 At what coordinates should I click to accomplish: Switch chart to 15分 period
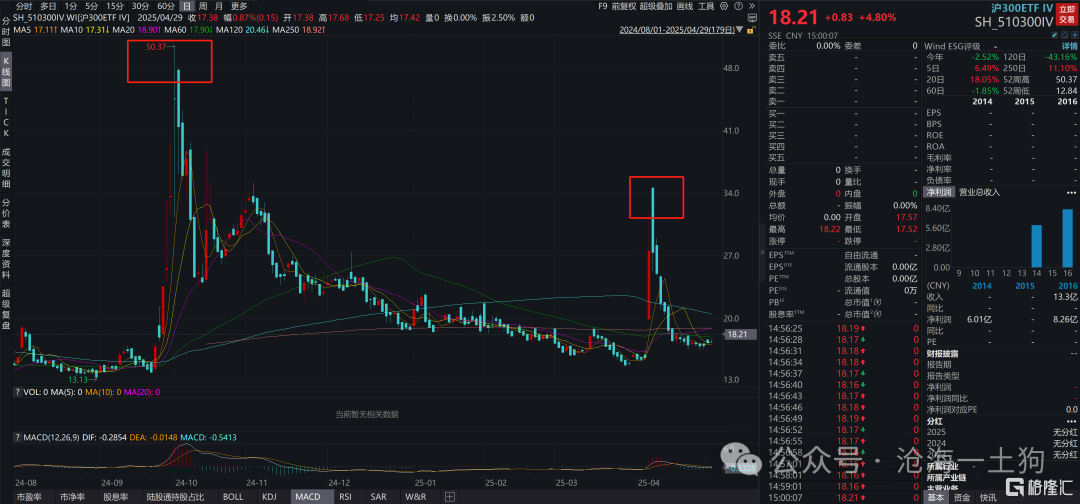(115, 6)
